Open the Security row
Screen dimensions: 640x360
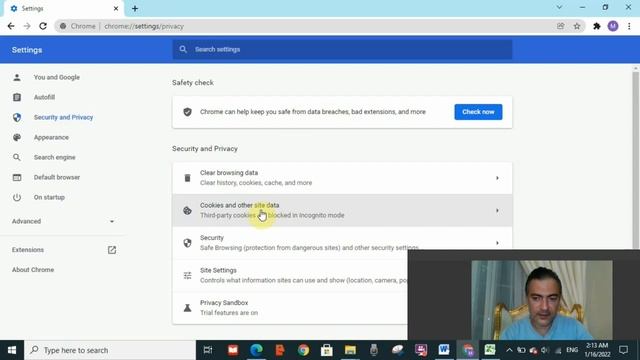pos(342,243)
